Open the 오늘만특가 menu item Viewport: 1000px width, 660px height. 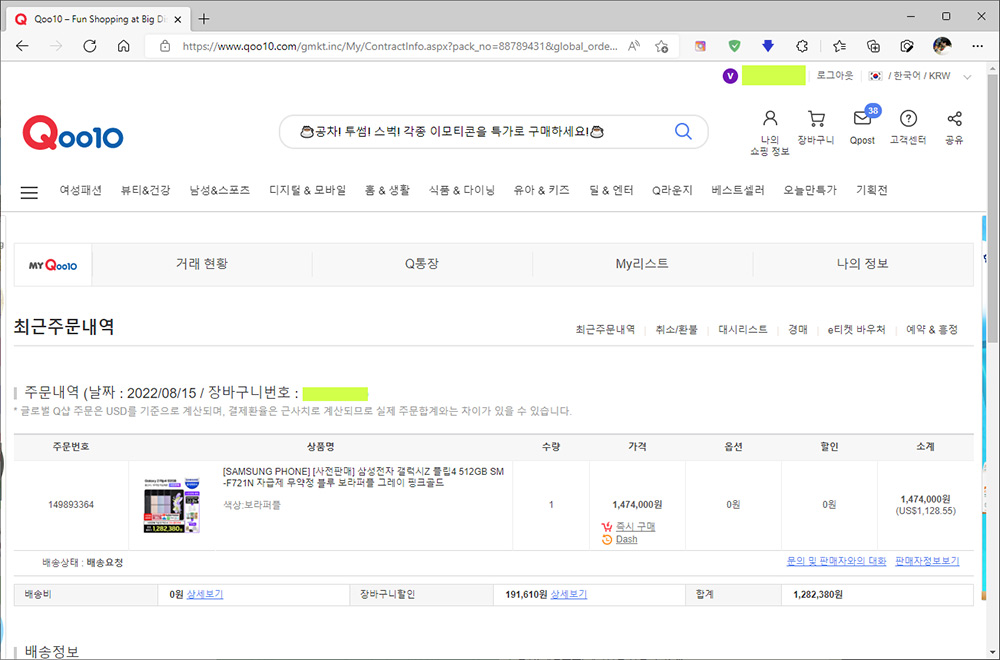pyautogui.click(x=810, y=190)
